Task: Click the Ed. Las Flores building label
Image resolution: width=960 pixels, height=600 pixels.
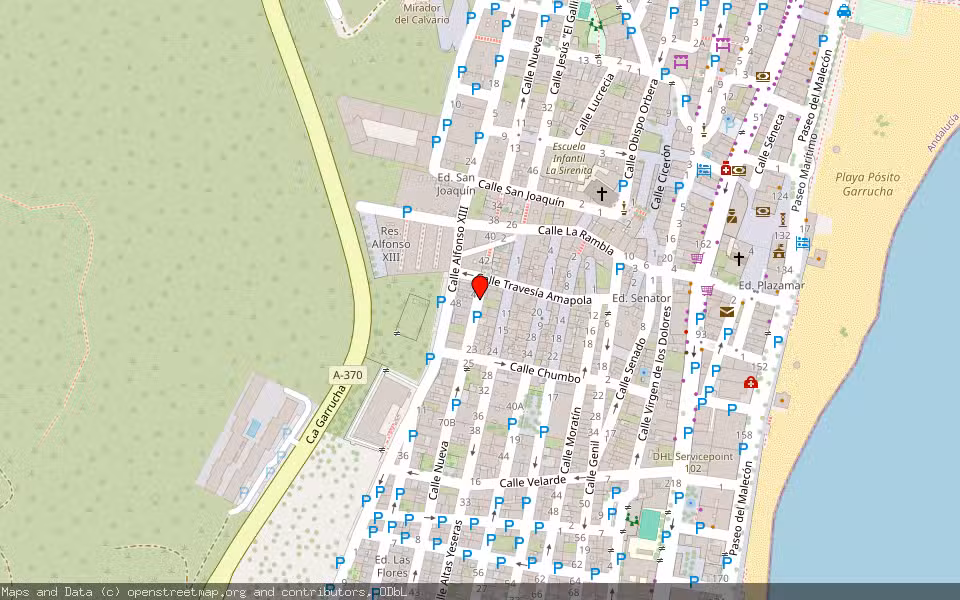Action: click(x=392, y=566)
